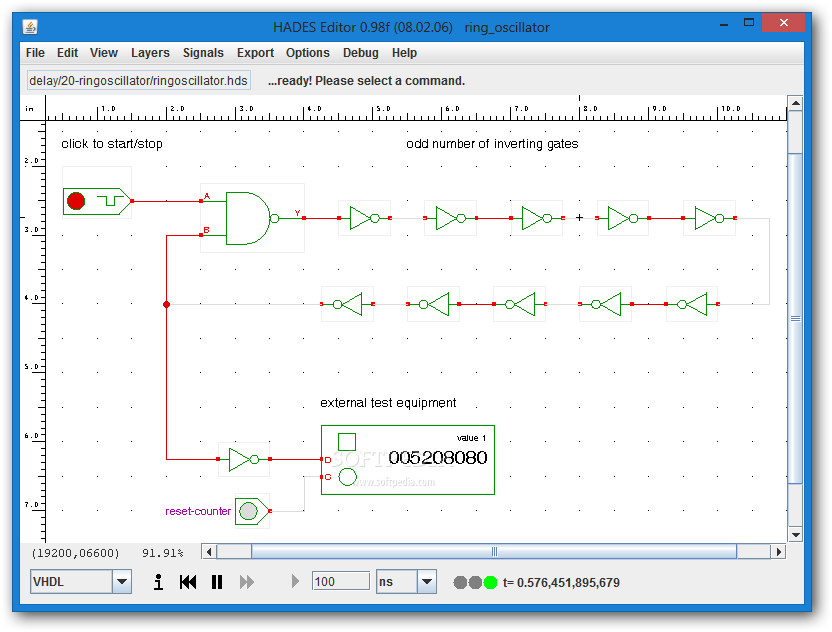Open the Debug menu

tap(361, 53)
